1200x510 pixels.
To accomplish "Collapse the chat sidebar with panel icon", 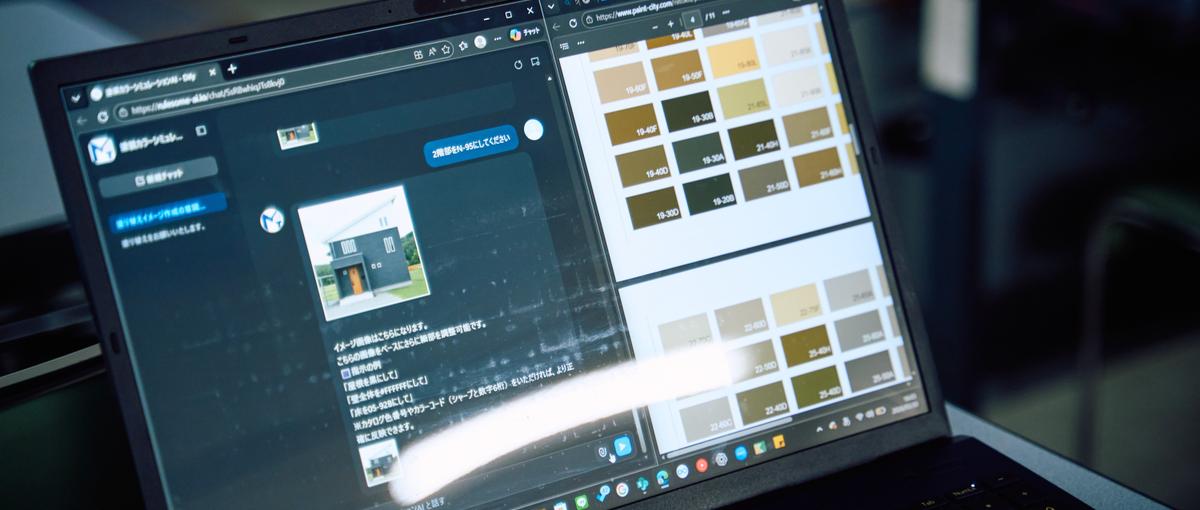I will click(200, 130).
